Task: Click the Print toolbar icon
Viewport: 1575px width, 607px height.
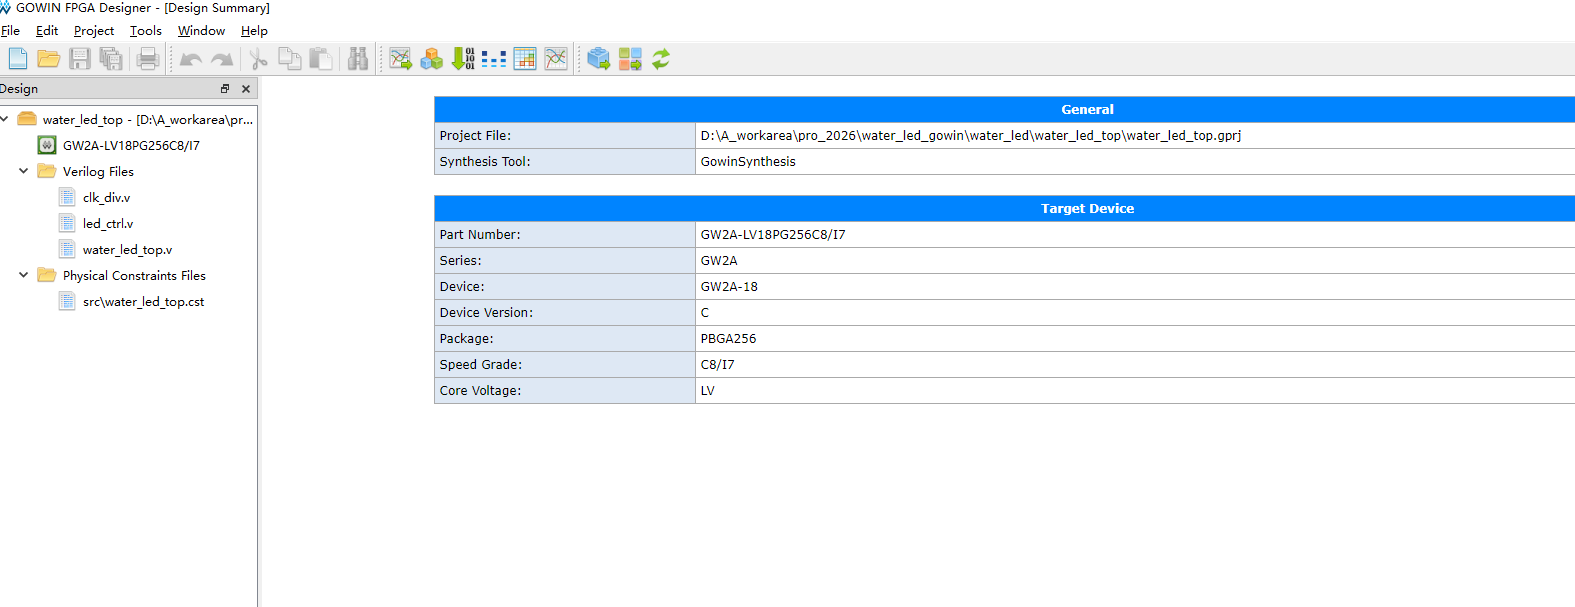Action: (148, 59)
